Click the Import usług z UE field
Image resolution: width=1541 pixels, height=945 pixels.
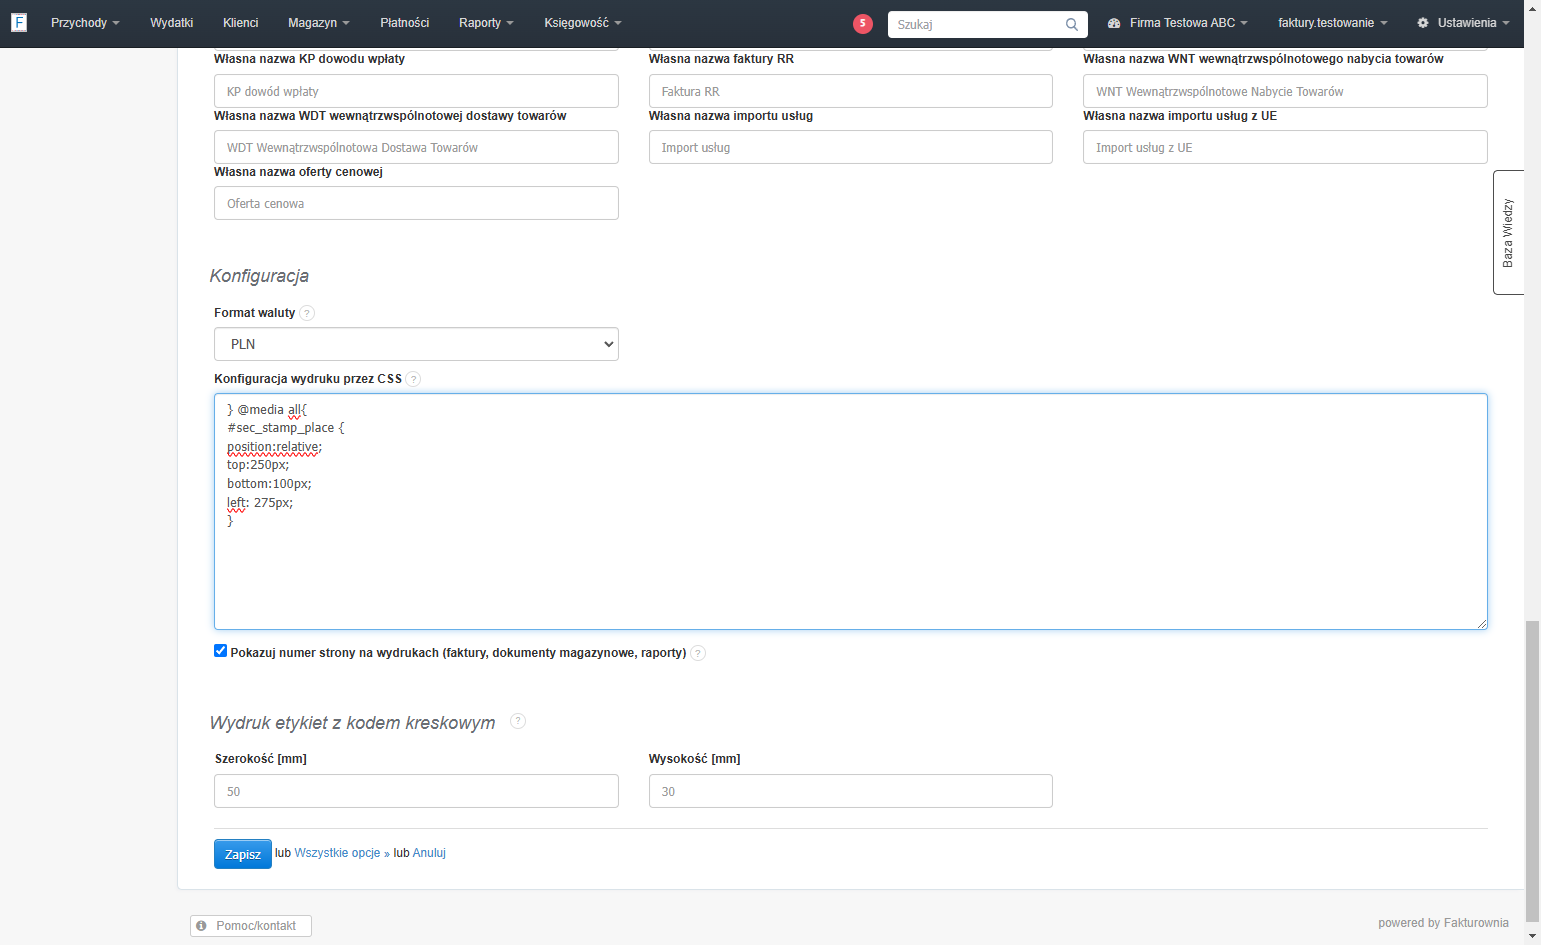click(1285, 147)
